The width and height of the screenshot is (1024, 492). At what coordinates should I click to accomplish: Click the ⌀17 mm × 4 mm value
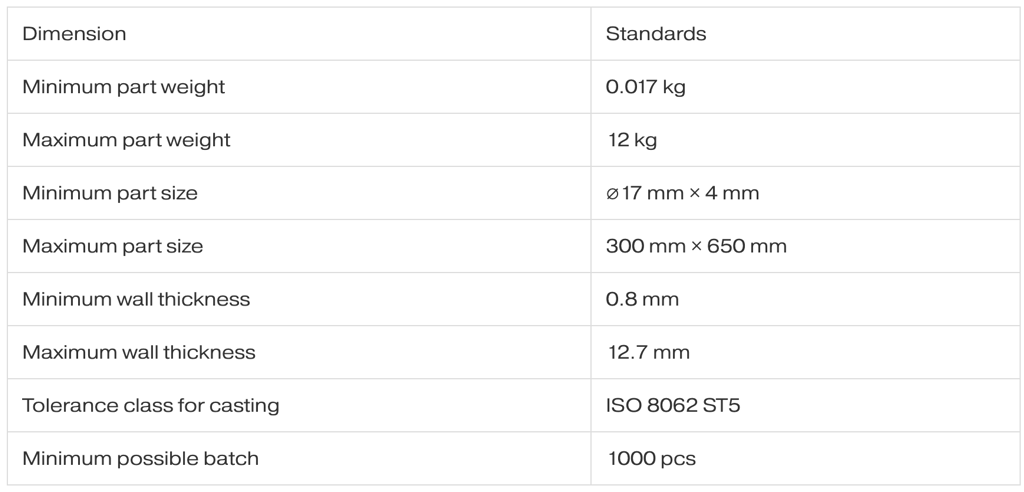coord(682,193)
